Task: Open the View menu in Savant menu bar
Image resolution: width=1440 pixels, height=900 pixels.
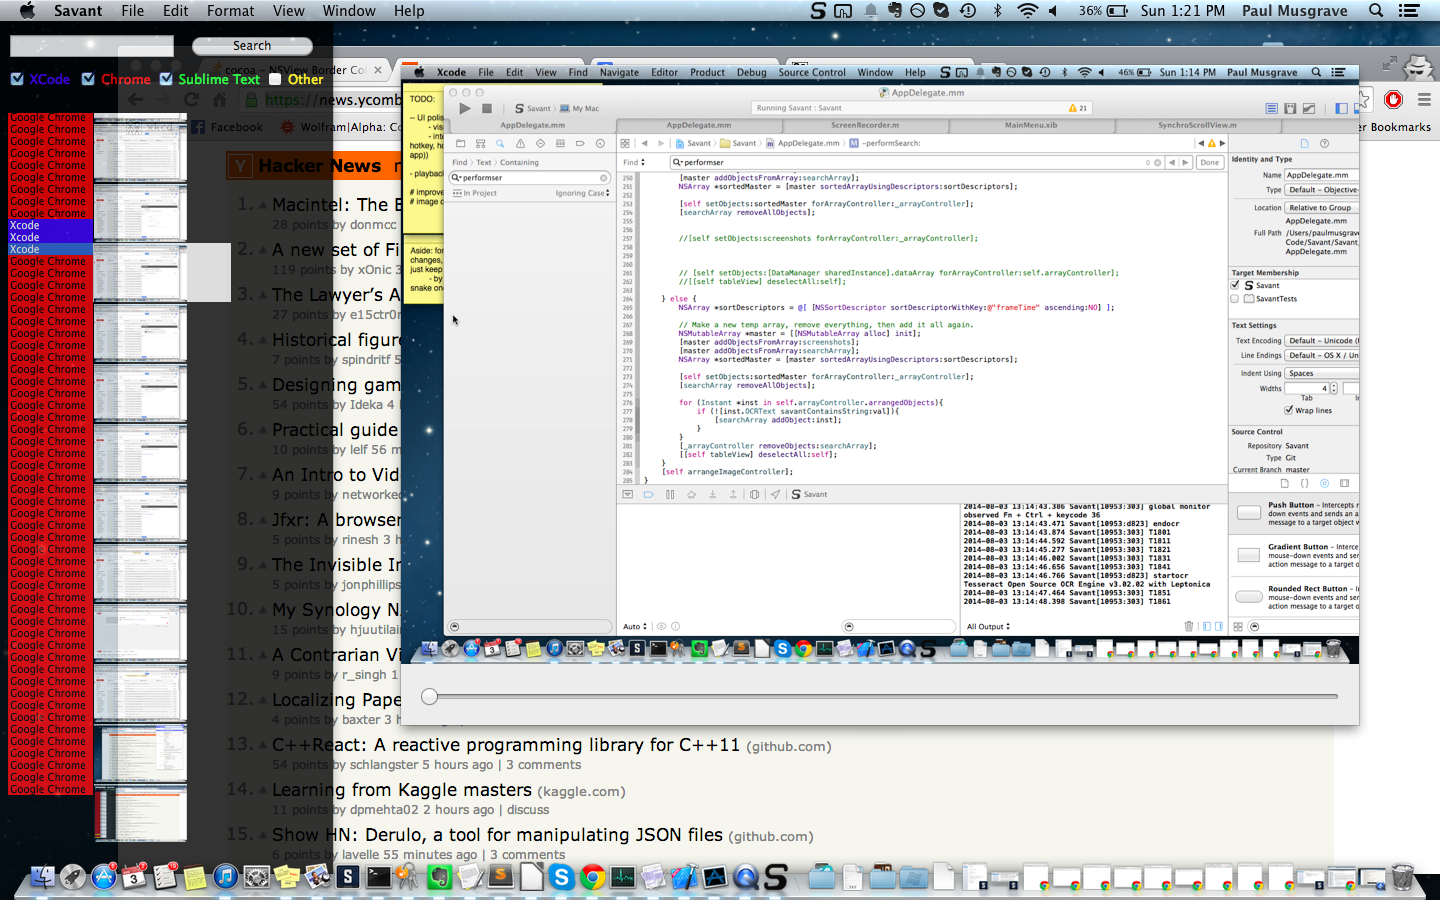Action: click(288, 10)
